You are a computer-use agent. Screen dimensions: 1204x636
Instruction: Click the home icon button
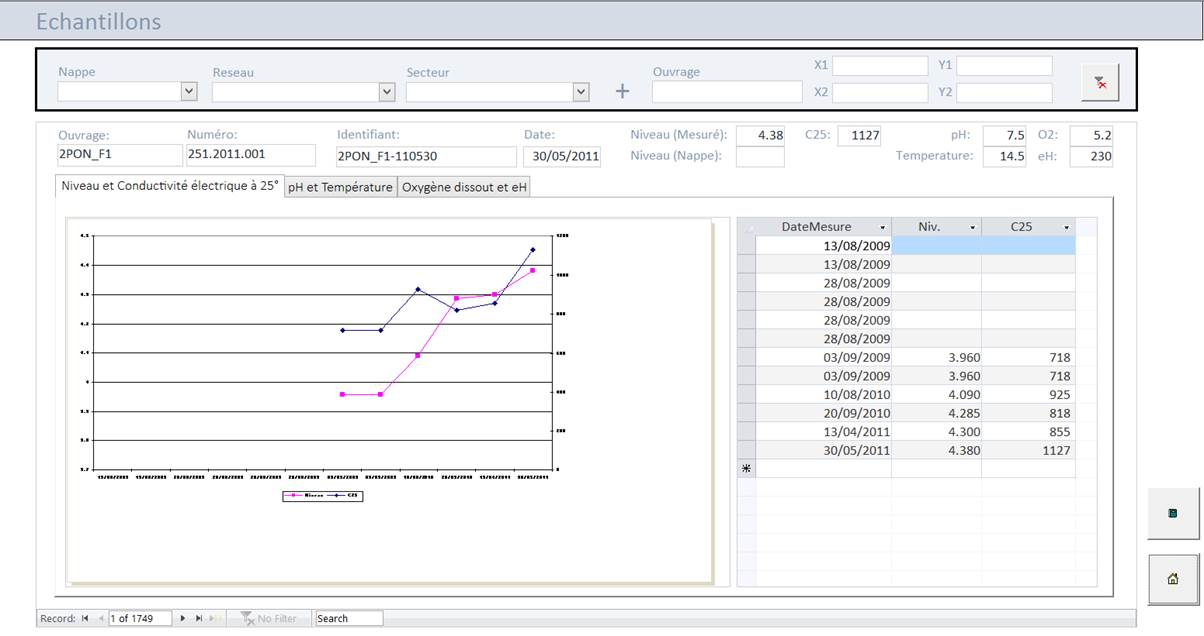click(1172, 579)
